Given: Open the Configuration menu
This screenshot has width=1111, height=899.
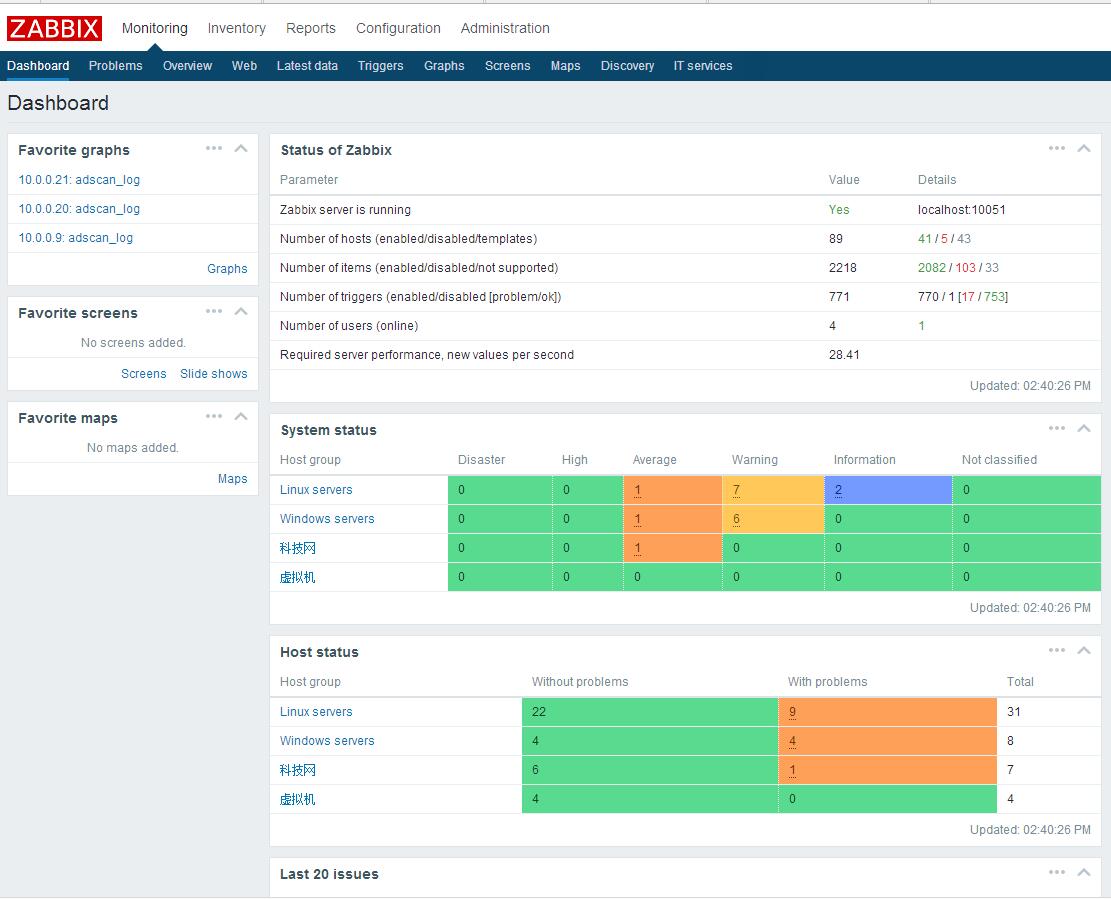Looking at the screenshot, I should point(398,28).
